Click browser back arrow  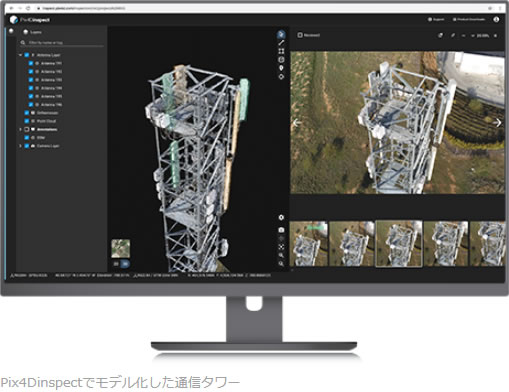(x=12, y=8)
